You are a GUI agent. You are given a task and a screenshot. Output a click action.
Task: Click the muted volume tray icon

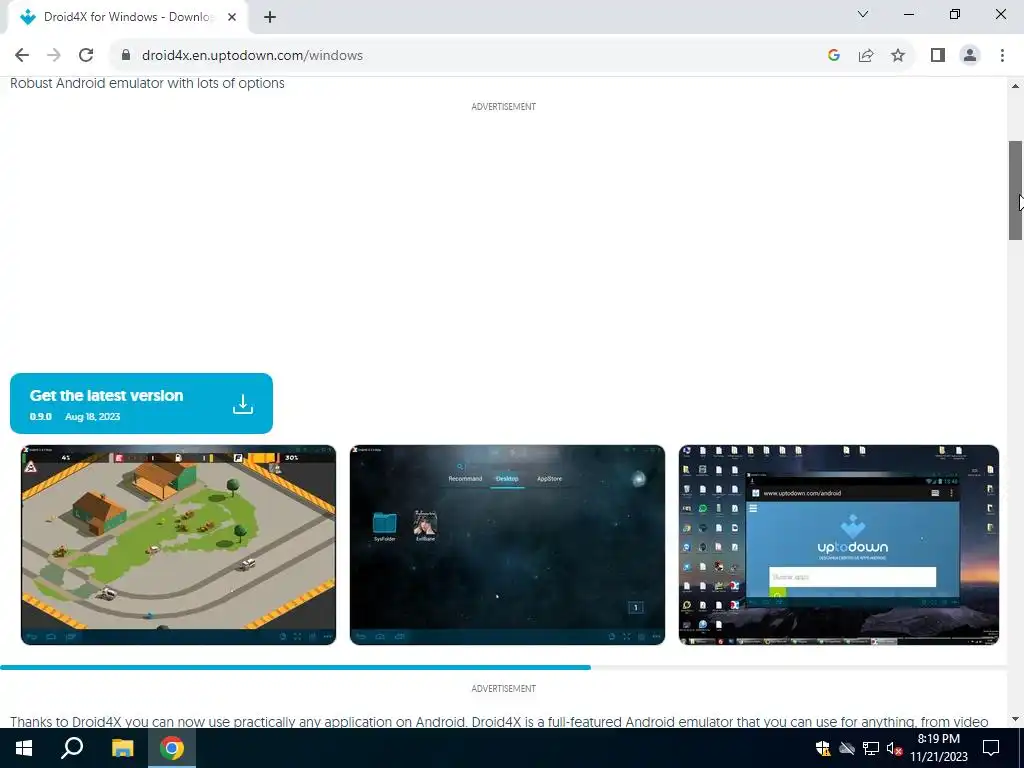pos(894,748)
